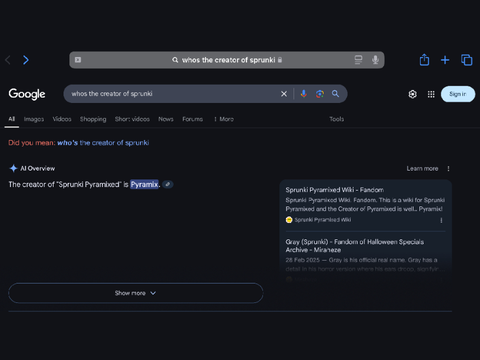Show all open tabs overview icon
Image resolution: width=480 pixels, height=360 pixels.
(467, 60)
